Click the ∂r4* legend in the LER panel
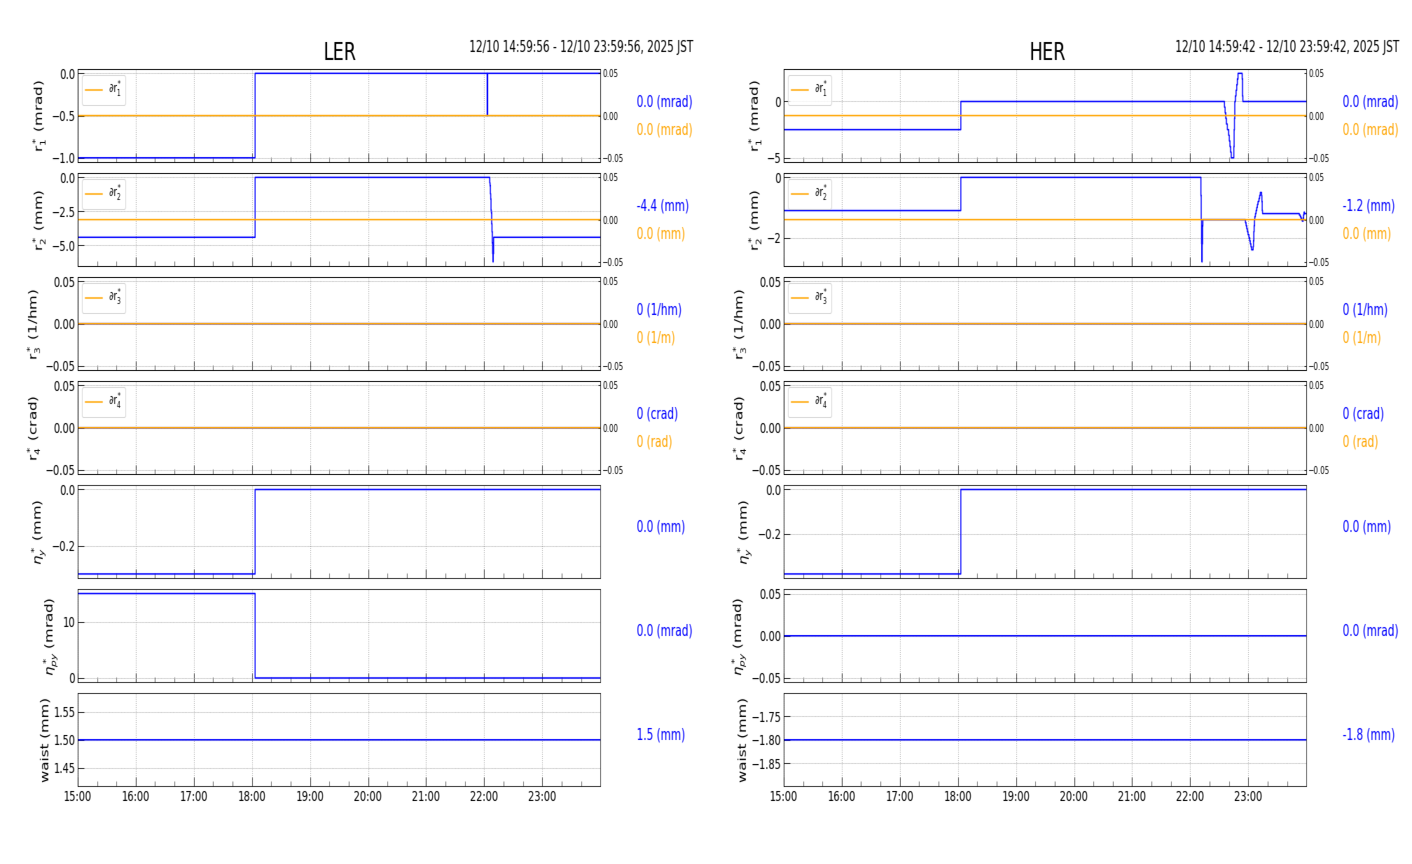This screenshot has width=1412, height=864. point(104,402)
